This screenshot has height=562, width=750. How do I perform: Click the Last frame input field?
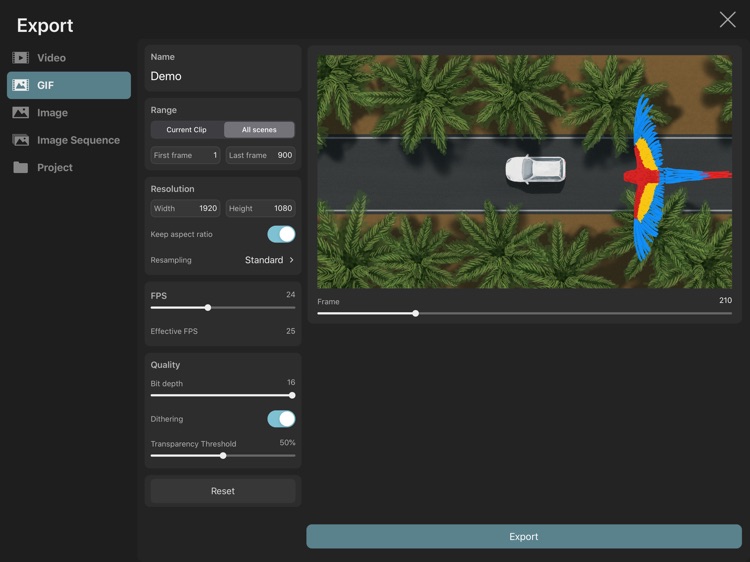pyautogui.click(x=260, y=155)
